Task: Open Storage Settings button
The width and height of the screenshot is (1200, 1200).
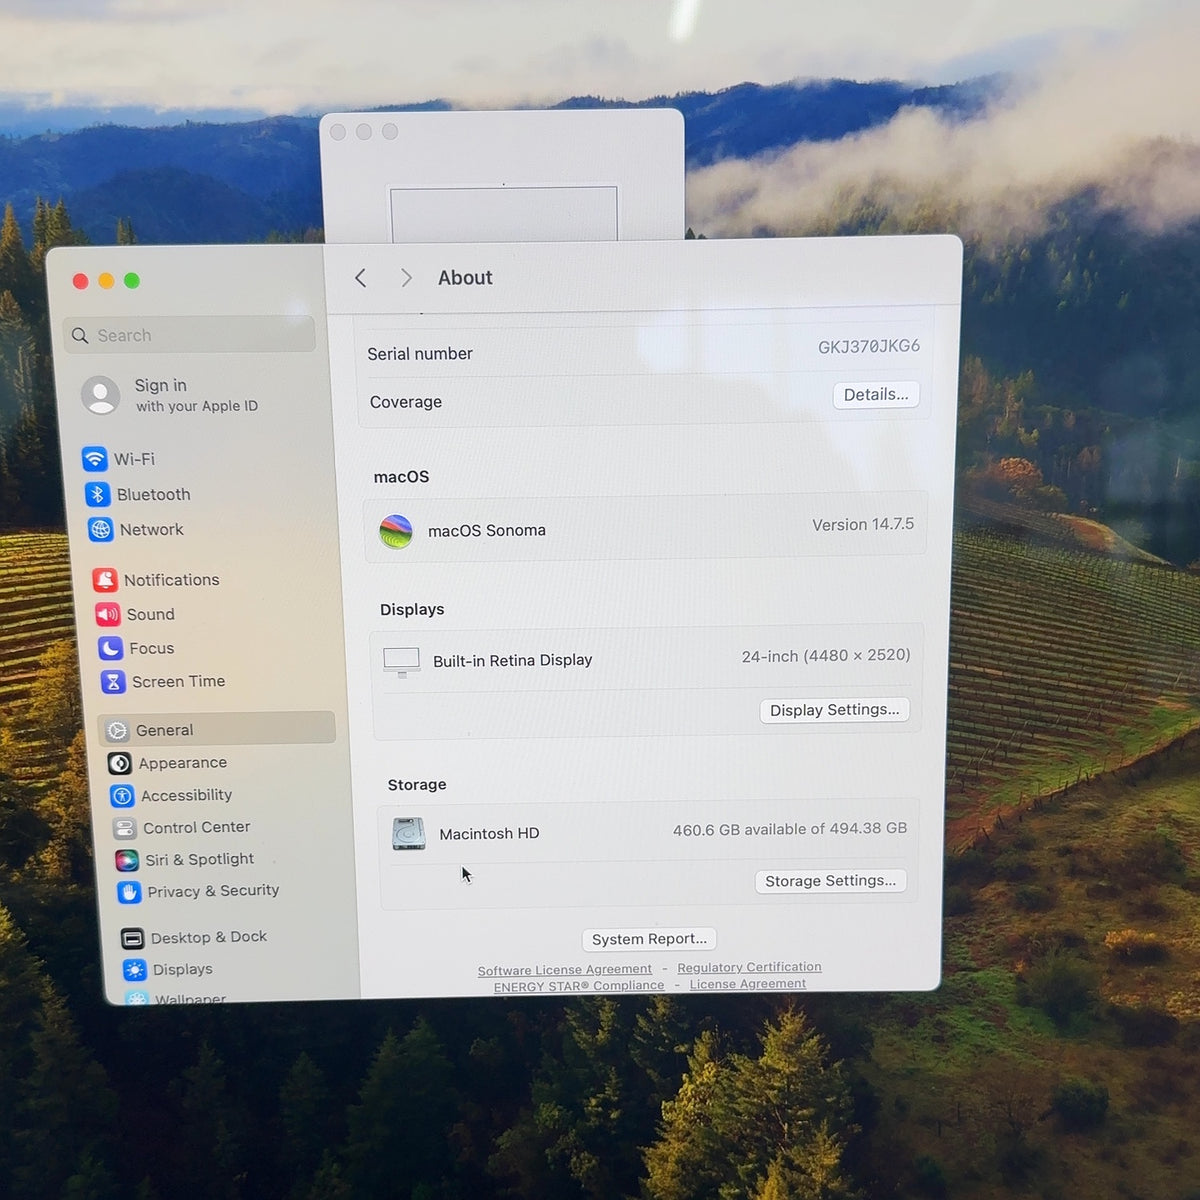Action: coord(831,881)
